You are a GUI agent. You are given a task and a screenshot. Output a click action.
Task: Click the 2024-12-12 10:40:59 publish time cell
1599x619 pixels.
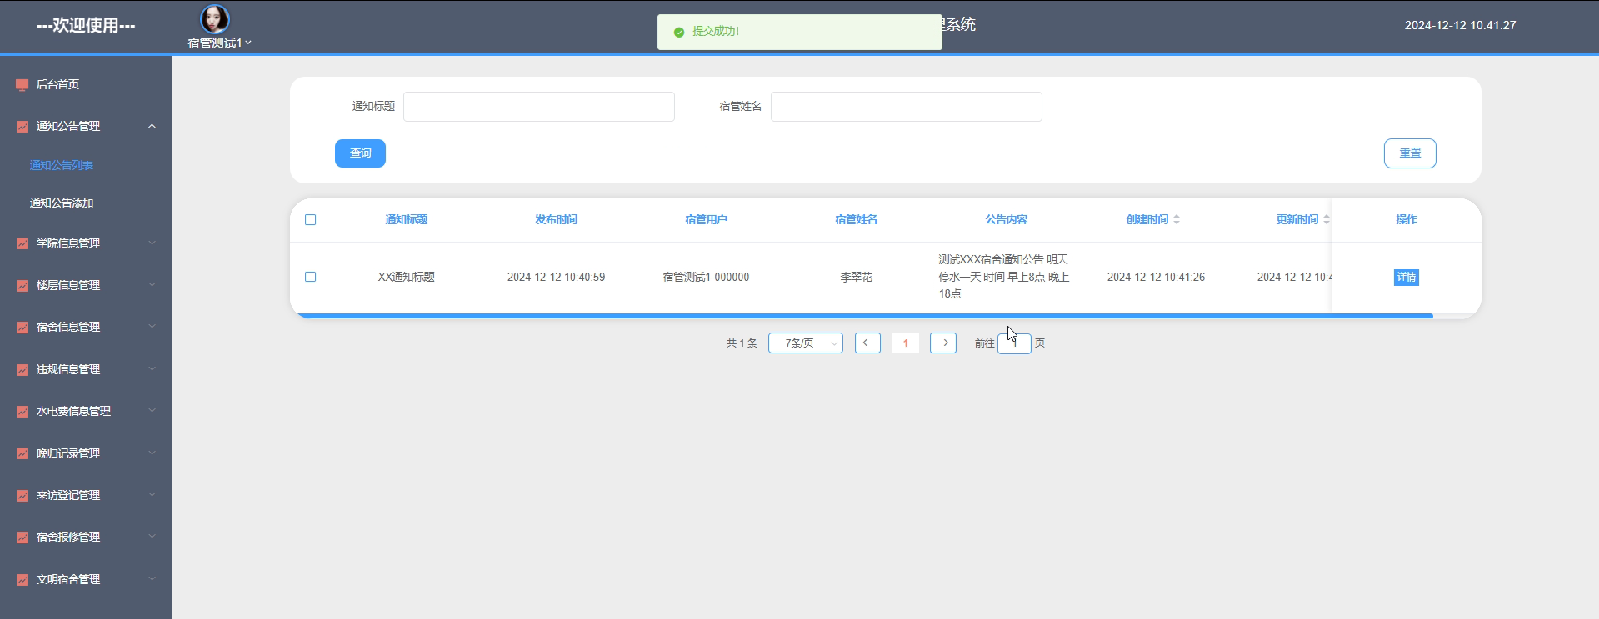[x=556, y=277]
